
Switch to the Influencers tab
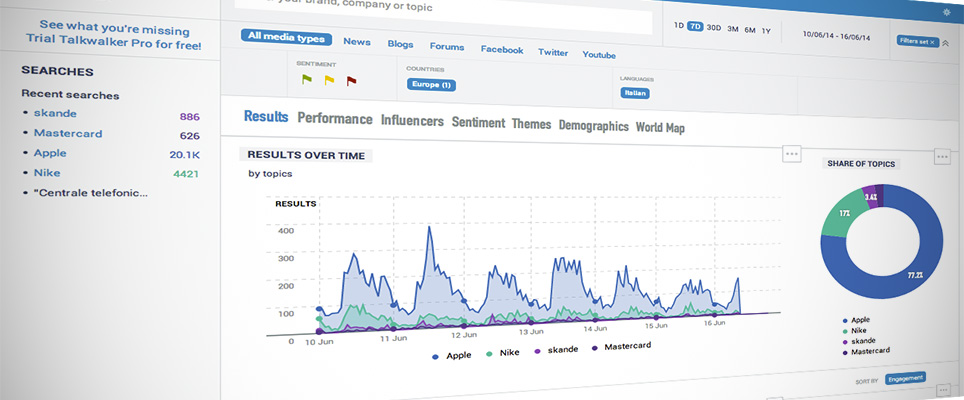pos(412,120)
